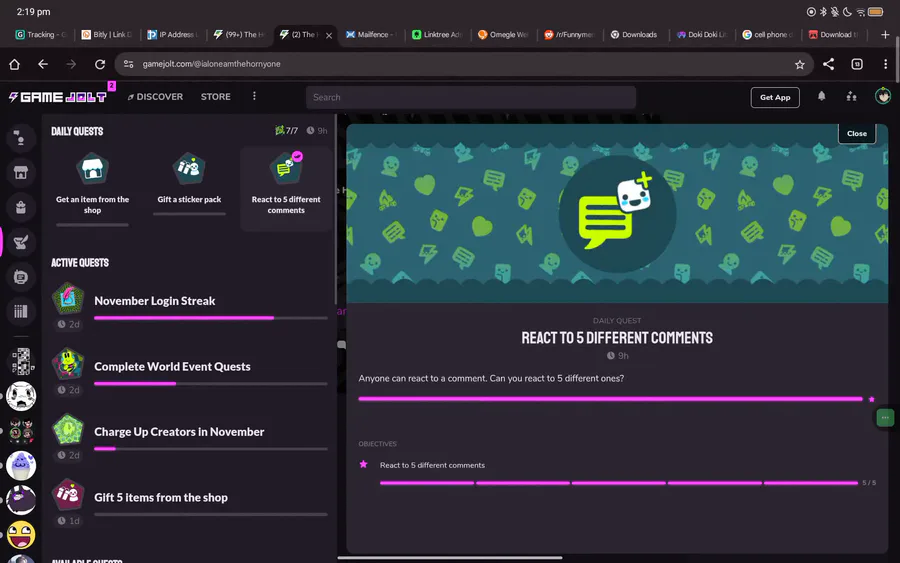Switch to the IP Address tab

pos(173,35)
